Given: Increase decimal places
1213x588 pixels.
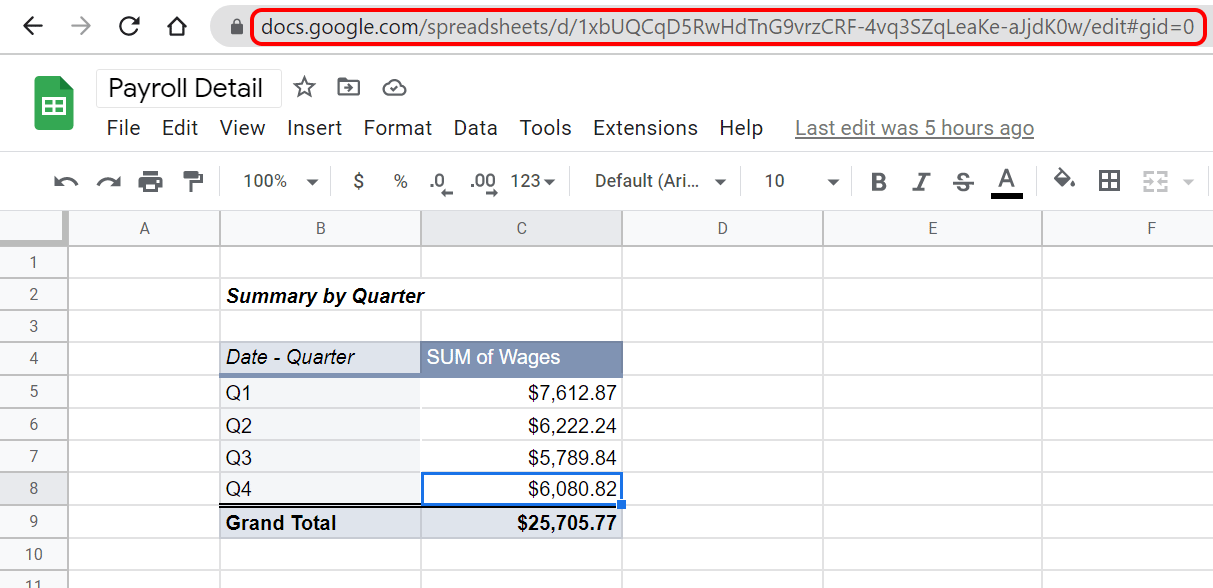Looking at the screenshot, I should point(482,181).
